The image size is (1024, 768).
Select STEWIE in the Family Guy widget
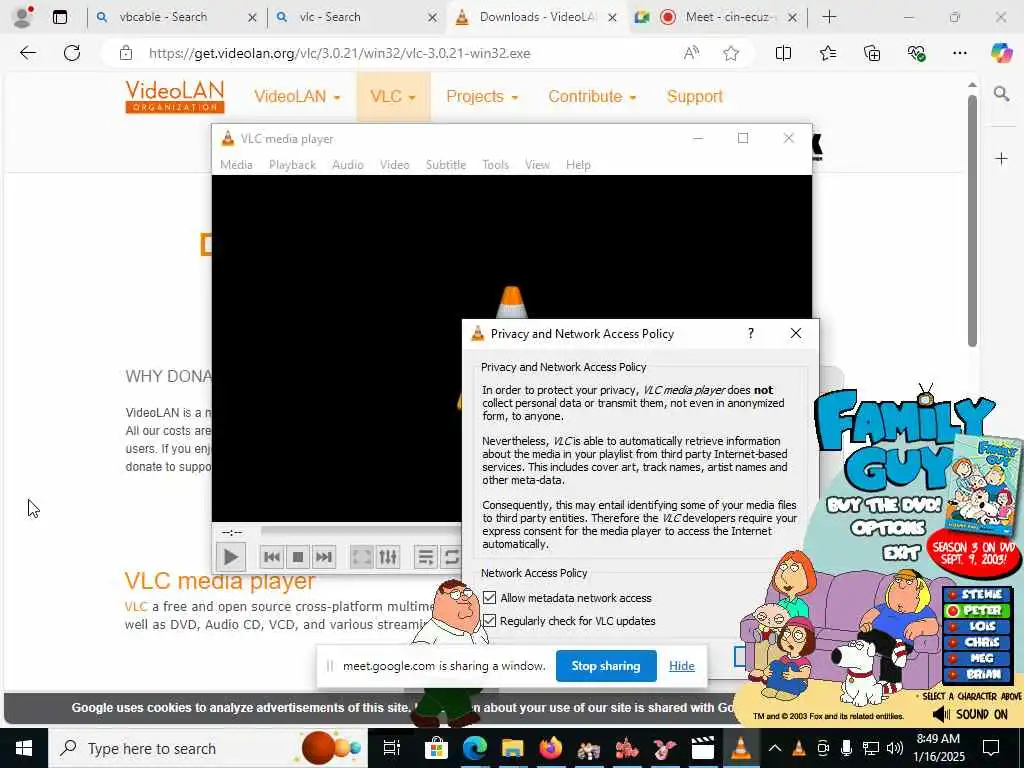(x=976, y=594)
